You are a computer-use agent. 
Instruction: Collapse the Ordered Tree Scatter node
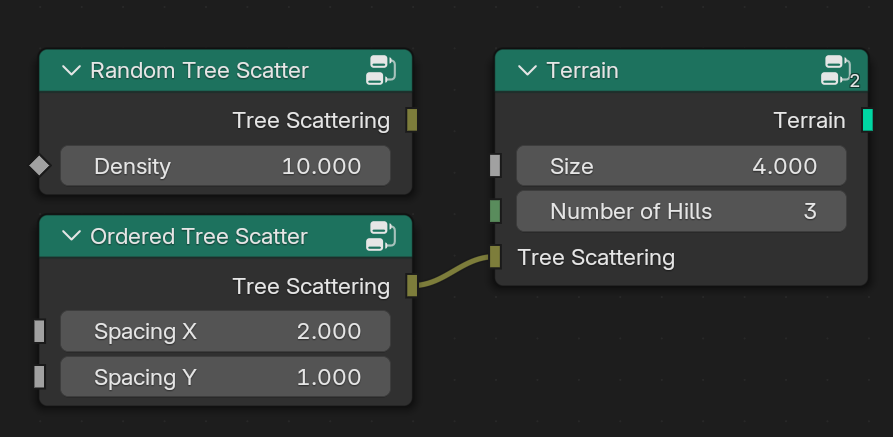tap(70, 236)
